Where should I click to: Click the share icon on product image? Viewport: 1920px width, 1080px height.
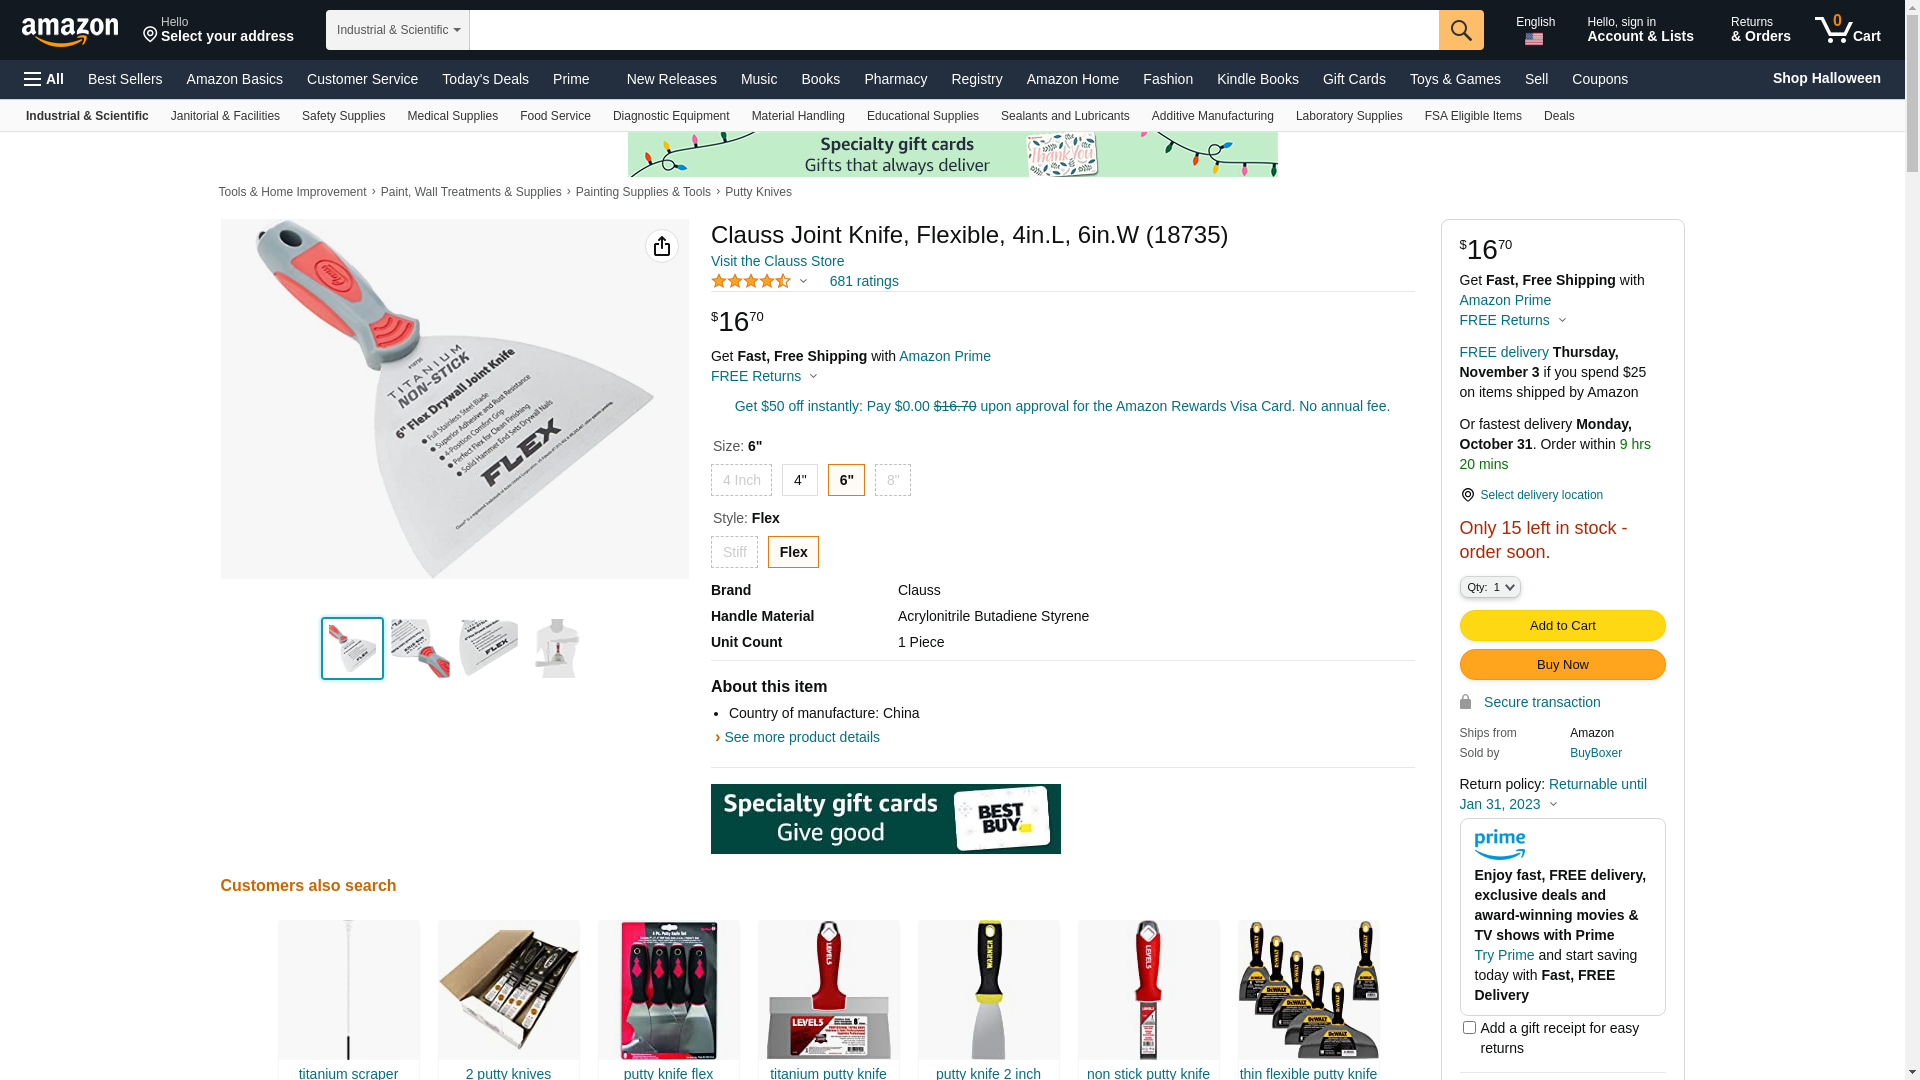point(661,246)
